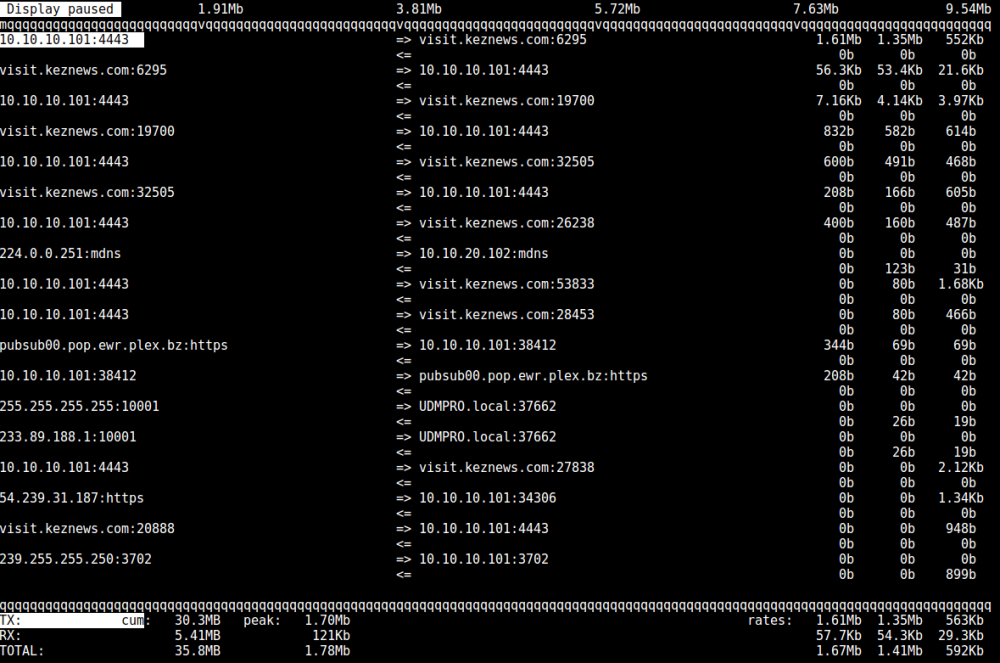Click the 3.81Mb scale marker

(x=418, y=9)
